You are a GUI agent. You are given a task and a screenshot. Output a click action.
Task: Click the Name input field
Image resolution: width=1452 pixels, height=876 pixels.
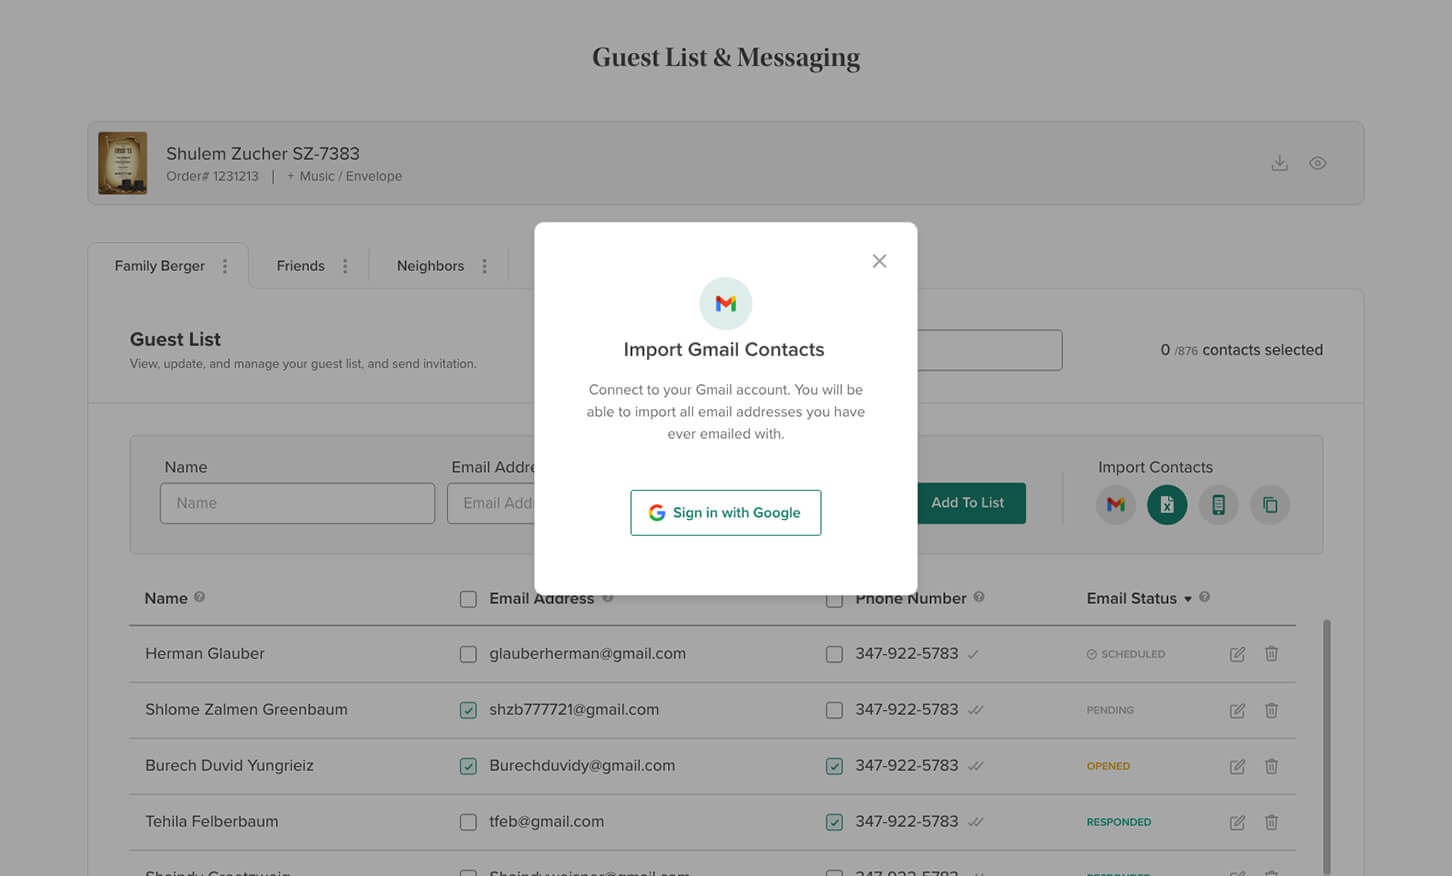297,503
